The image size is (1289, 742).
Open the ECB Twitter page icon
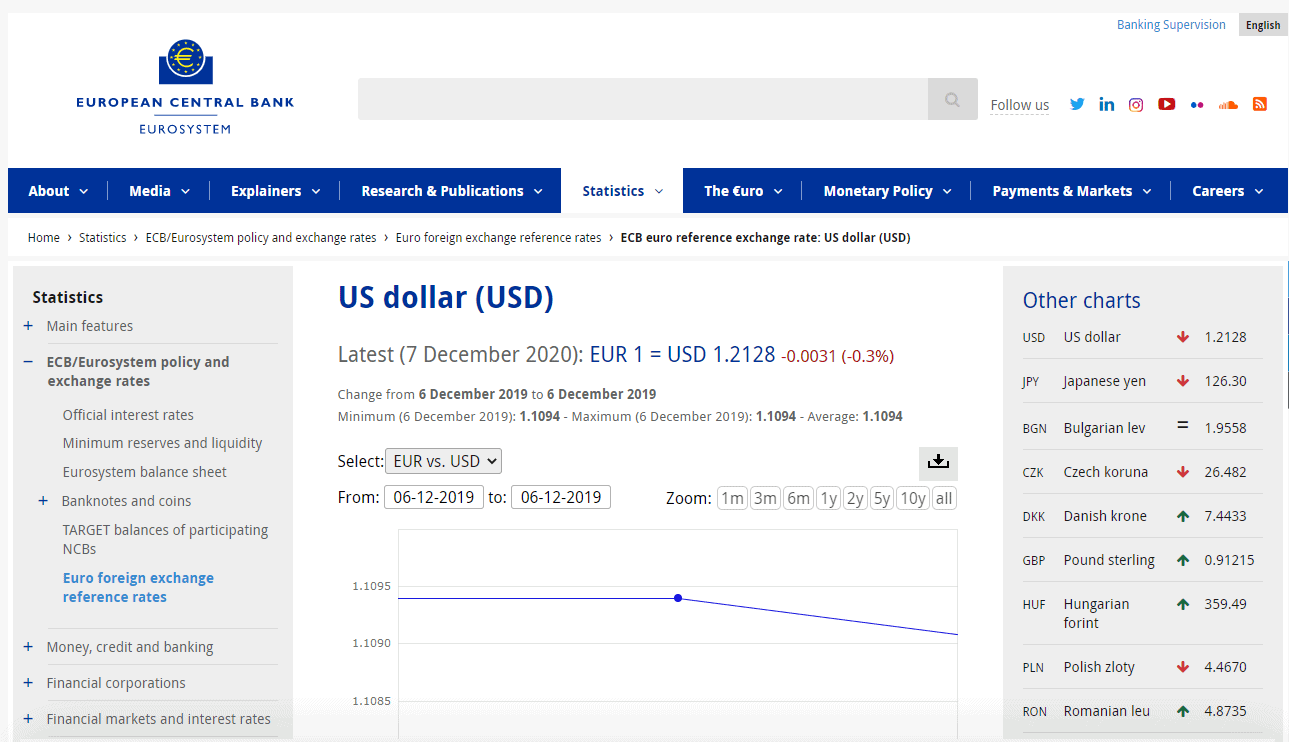point(1077,104)
